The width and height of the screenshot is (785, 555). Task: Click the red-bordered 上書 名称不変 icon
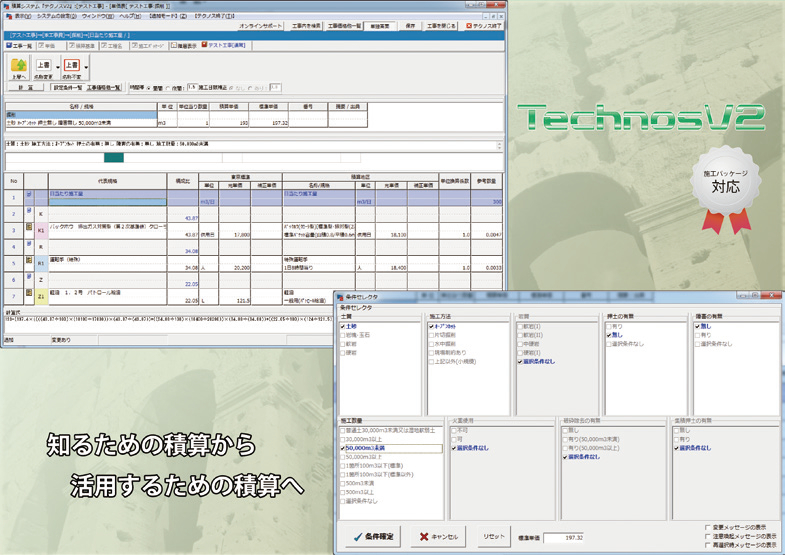pos(72,65)
